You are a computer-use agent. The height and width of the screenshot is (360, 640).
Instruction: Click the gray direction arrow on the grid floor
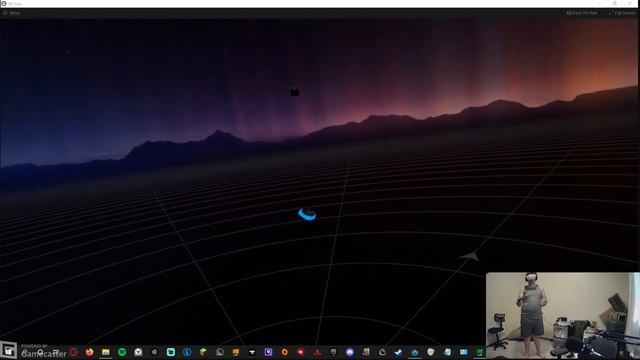(x=469, y=256)
